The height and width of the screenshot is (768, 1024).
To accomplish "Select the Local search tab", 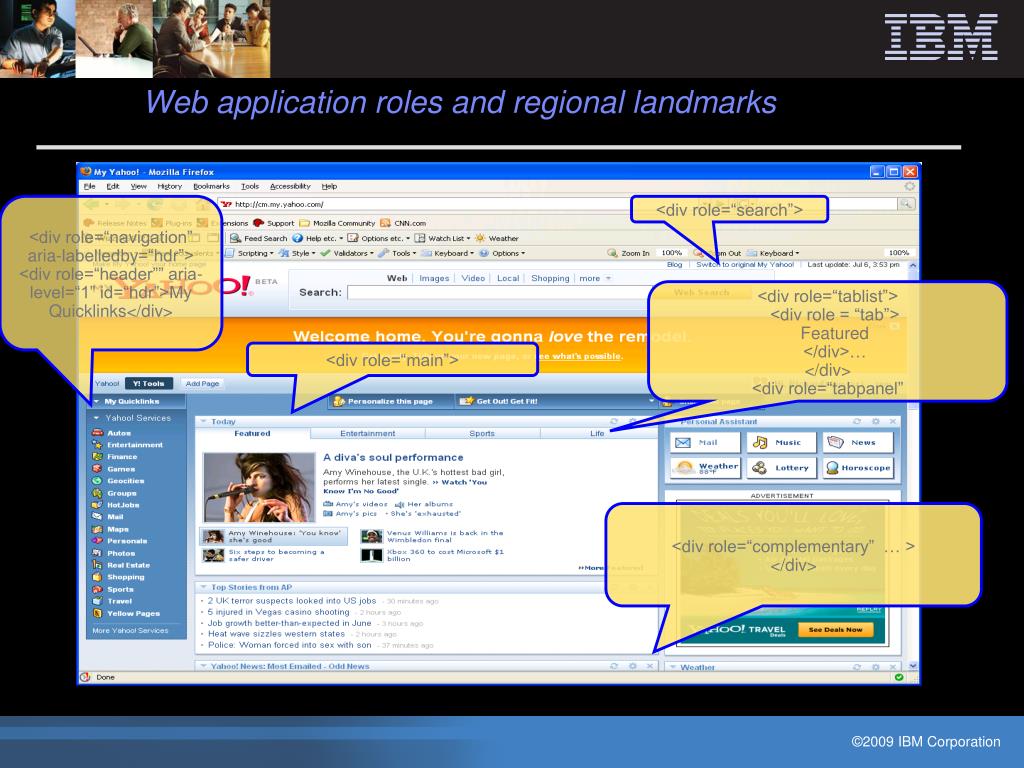I will point(507,278).
